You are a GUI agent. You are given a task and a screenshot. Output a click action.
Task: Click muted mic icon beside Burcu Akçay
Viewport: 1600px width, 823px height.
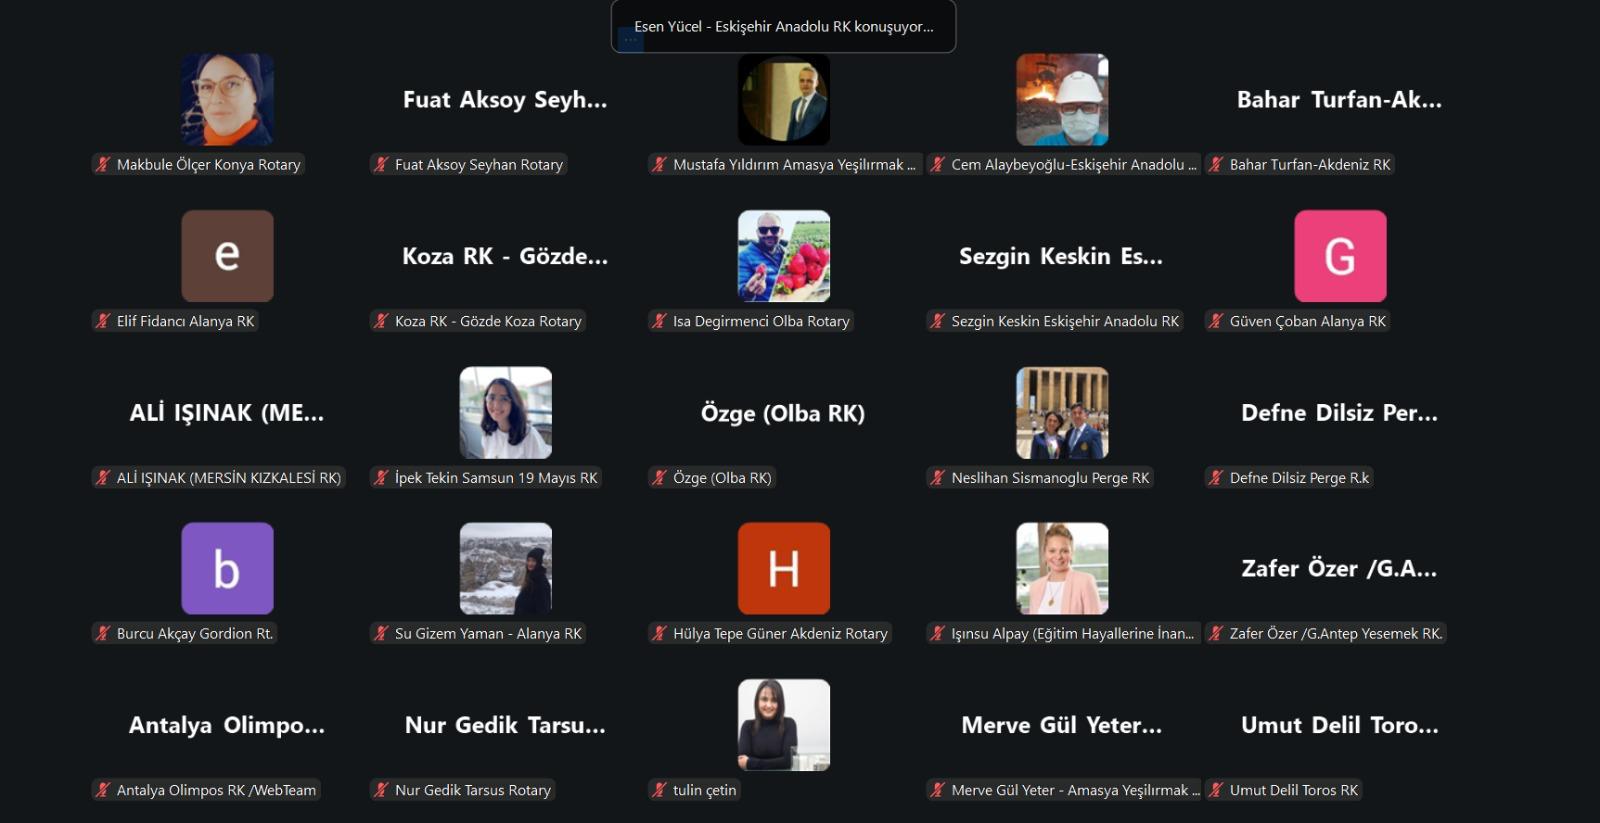coord(102,633)
